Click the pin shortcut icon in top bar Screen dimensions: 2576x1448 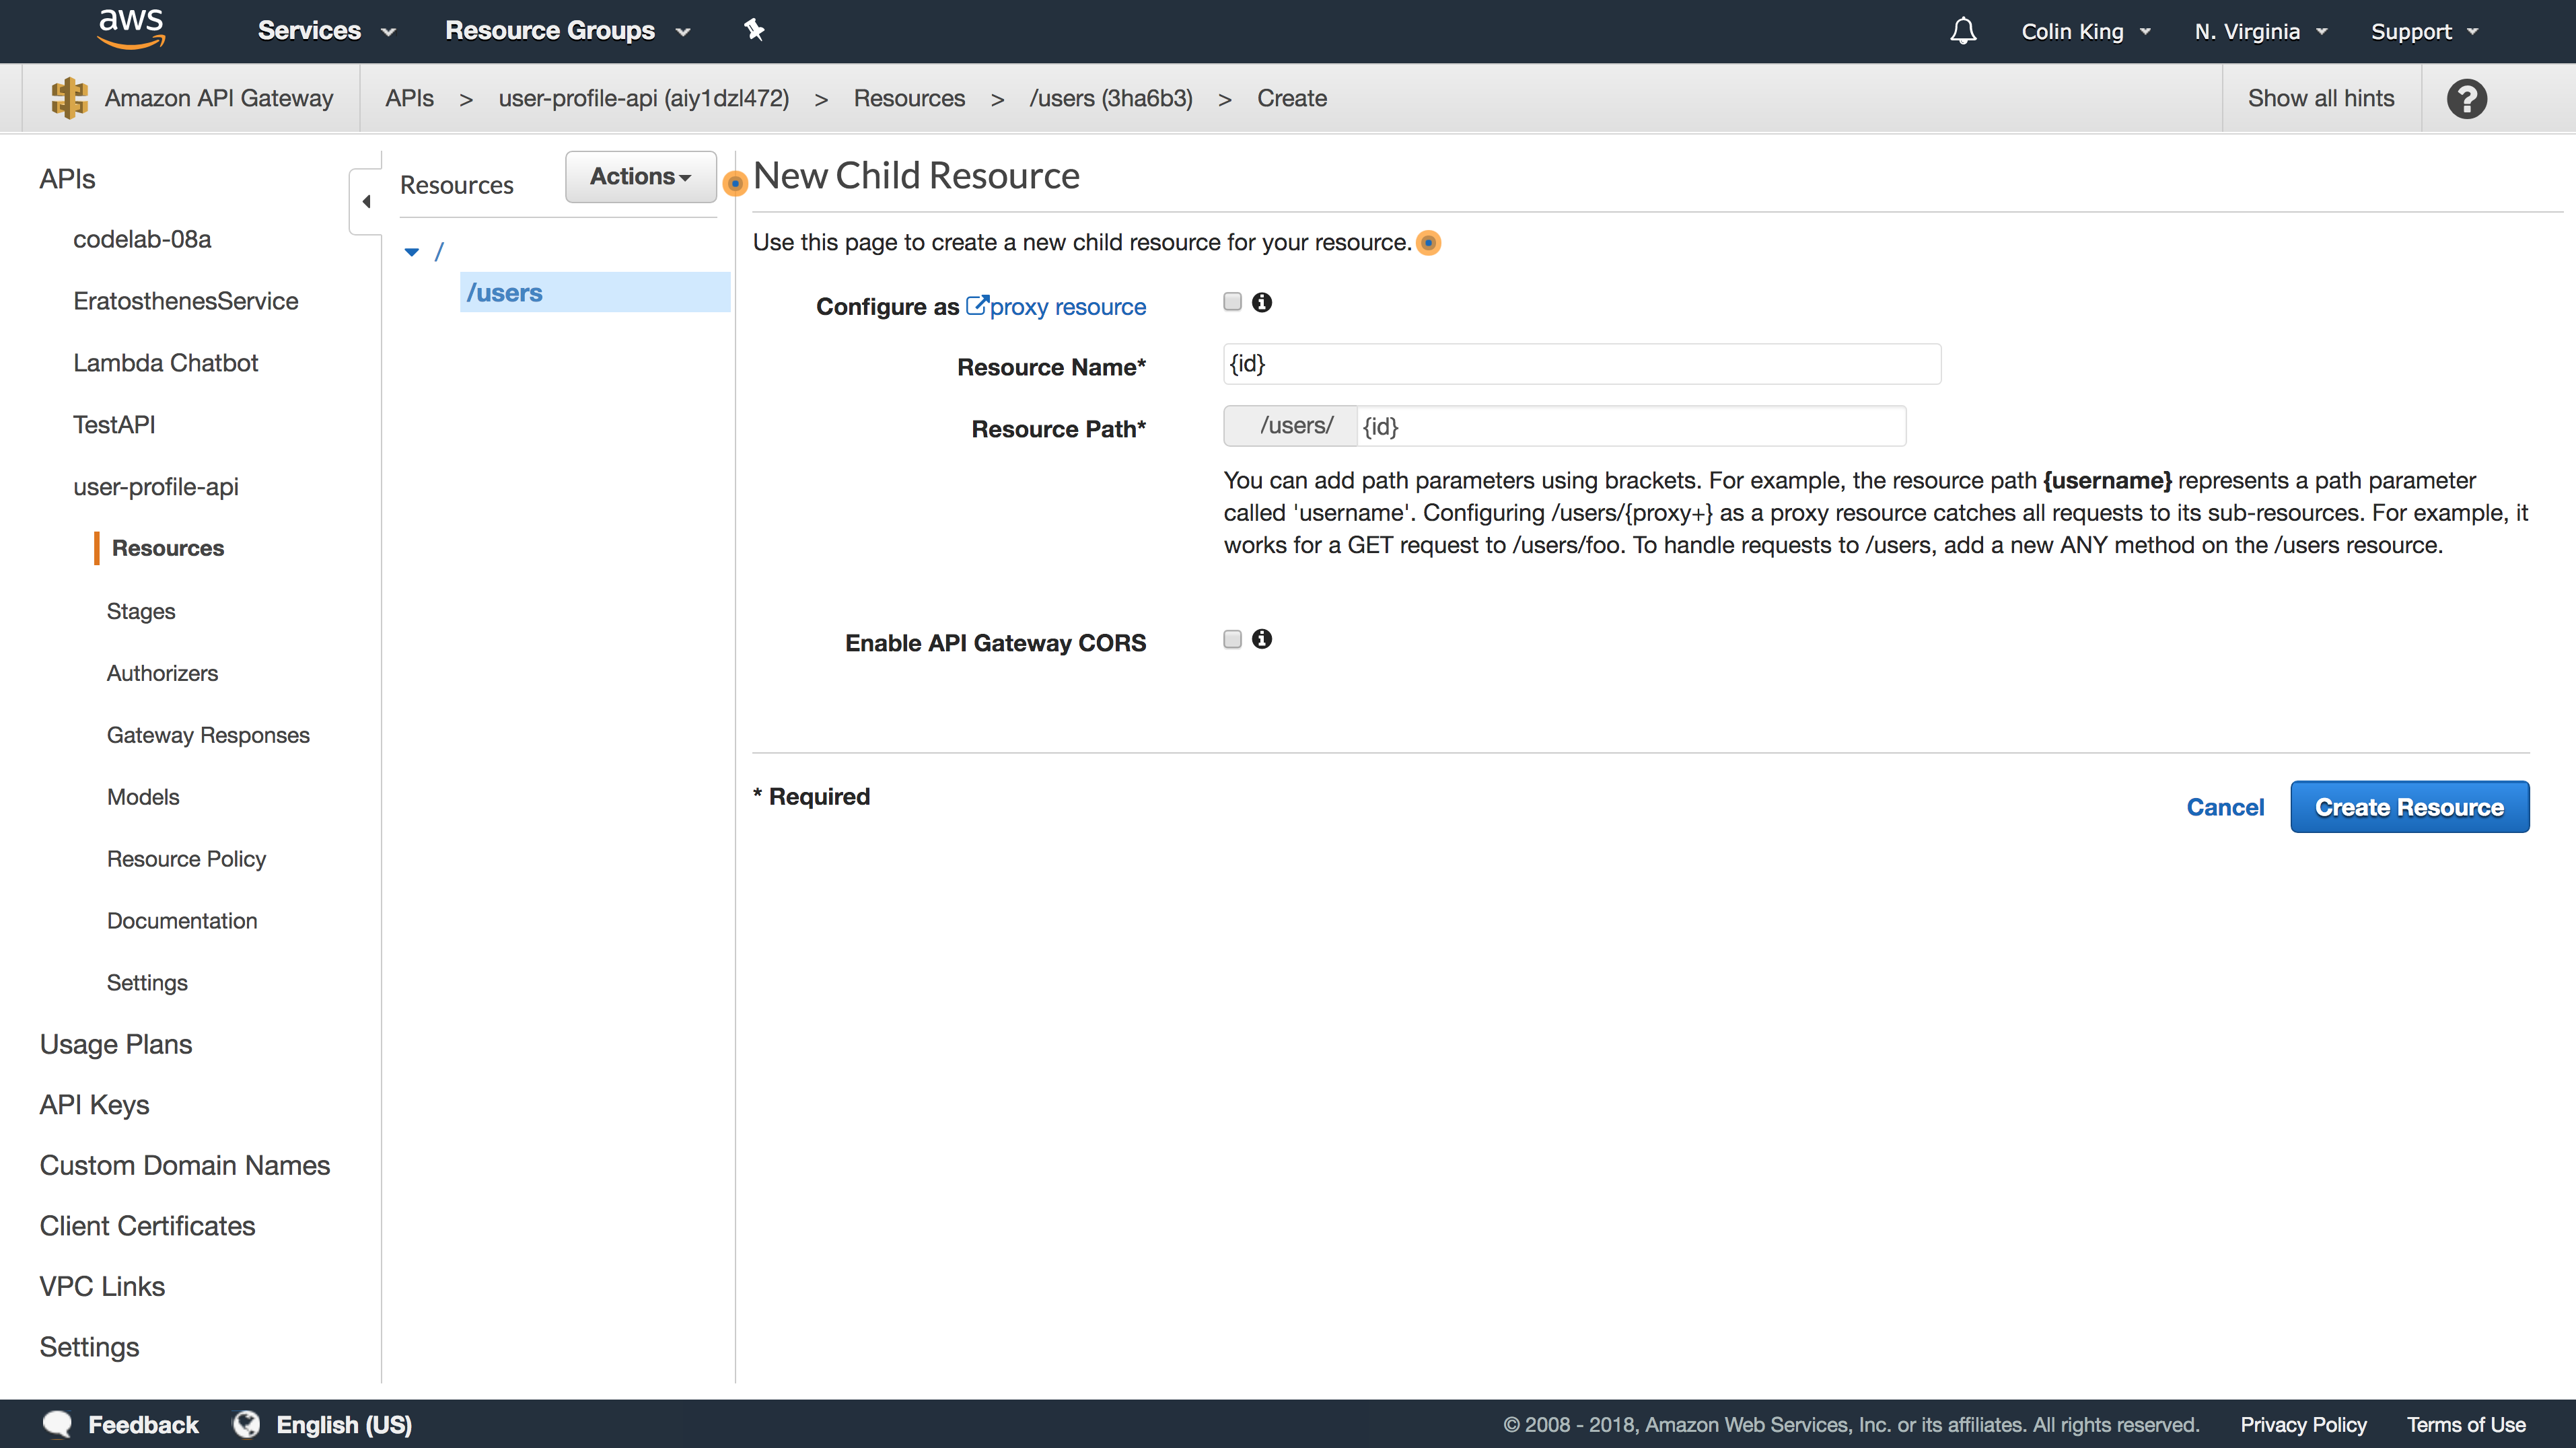tap(754, 30)
